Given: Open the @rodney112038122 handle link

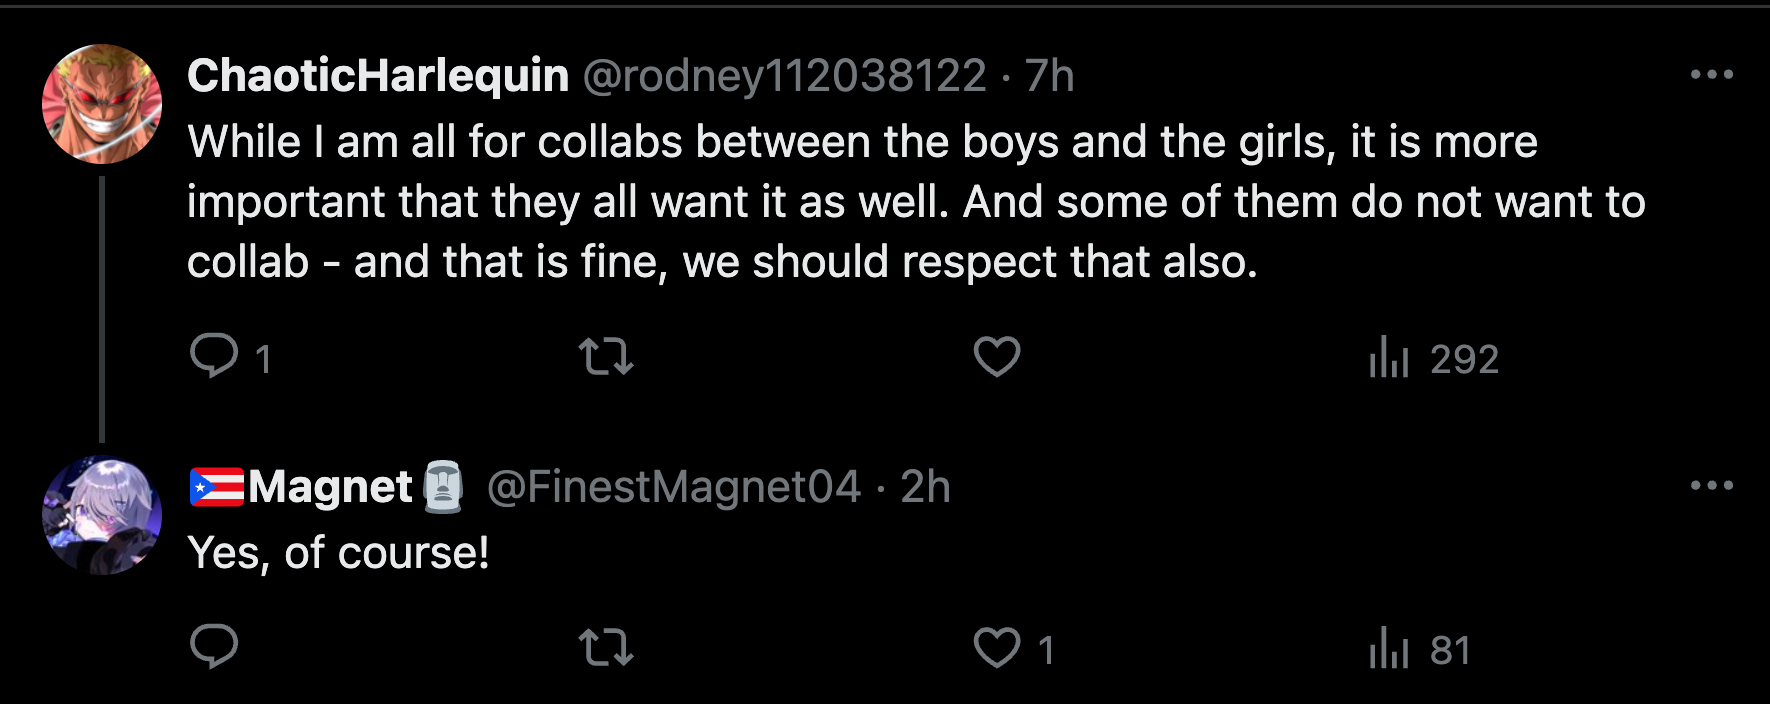Looking at the screenshot, I should coord(784,76).
